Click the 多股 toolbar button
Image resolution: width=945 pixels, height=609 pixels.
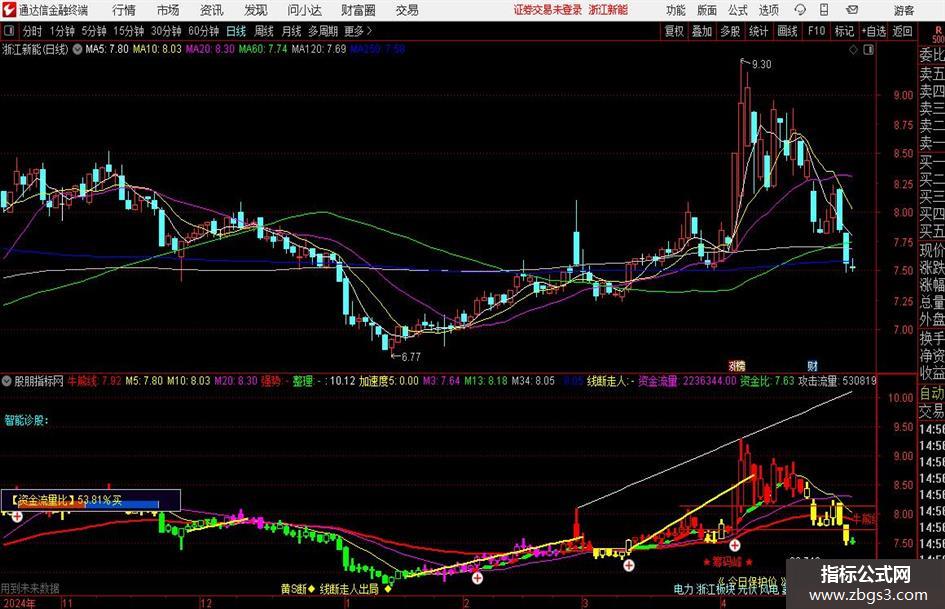click(730, 31)
